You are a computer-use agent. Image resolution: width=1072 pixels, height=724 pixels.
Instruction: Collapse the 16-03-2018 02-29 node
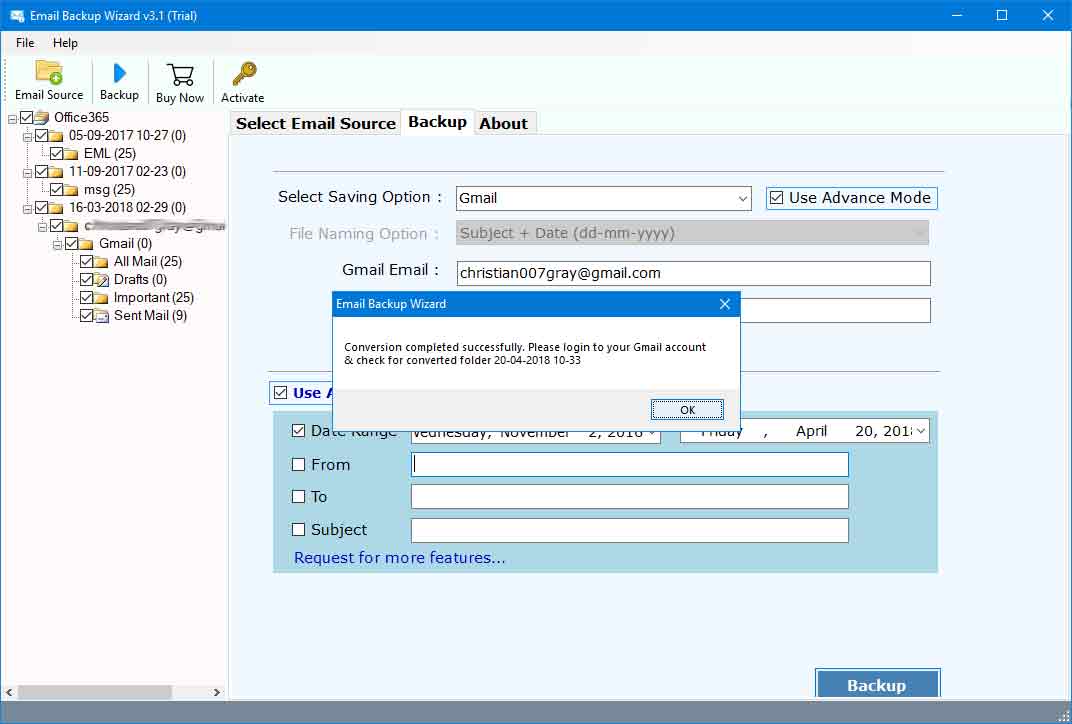[27, 209]
